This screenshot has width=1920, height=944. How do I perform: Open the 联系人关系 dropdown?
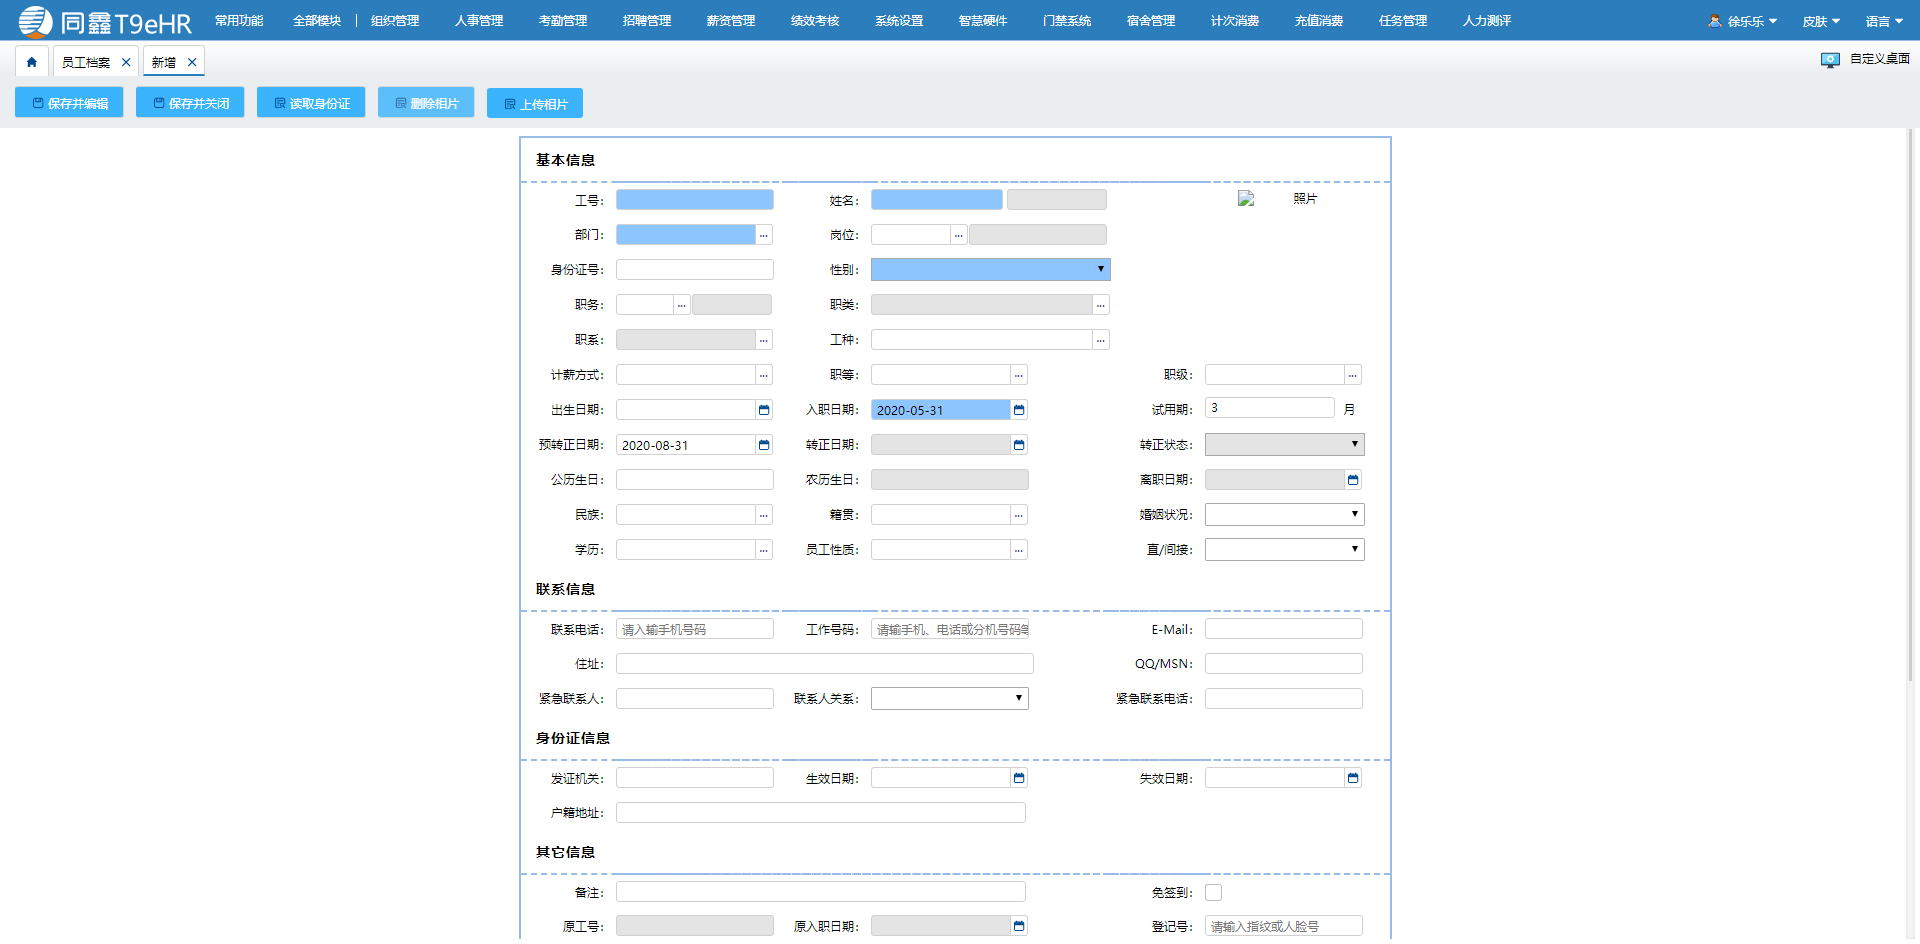[x=949, y=699]
